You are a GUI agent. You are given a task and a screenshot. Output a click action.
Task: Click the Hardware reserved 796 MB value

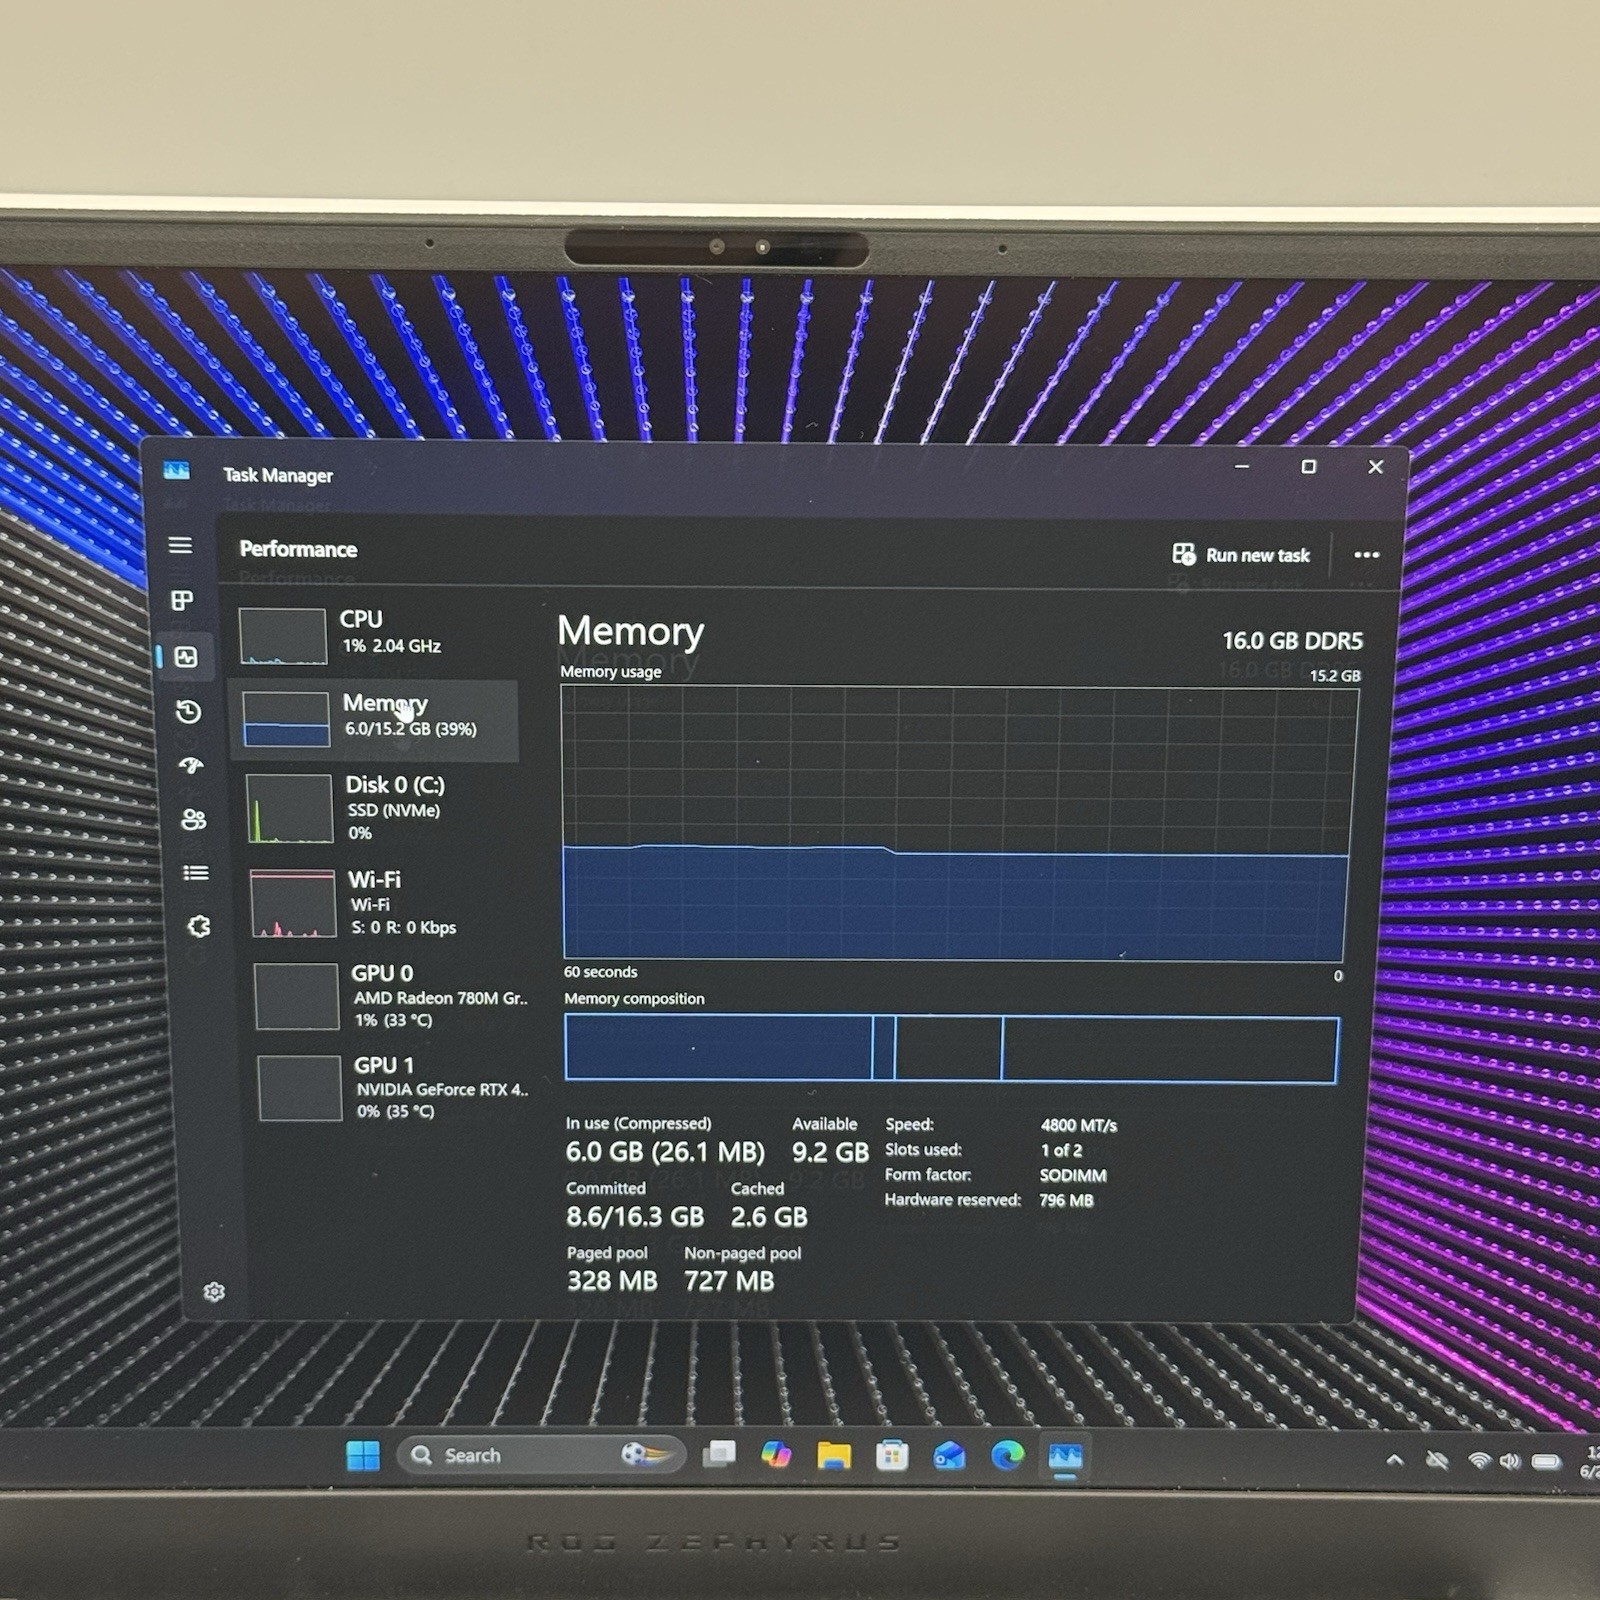point(1066,1200)
